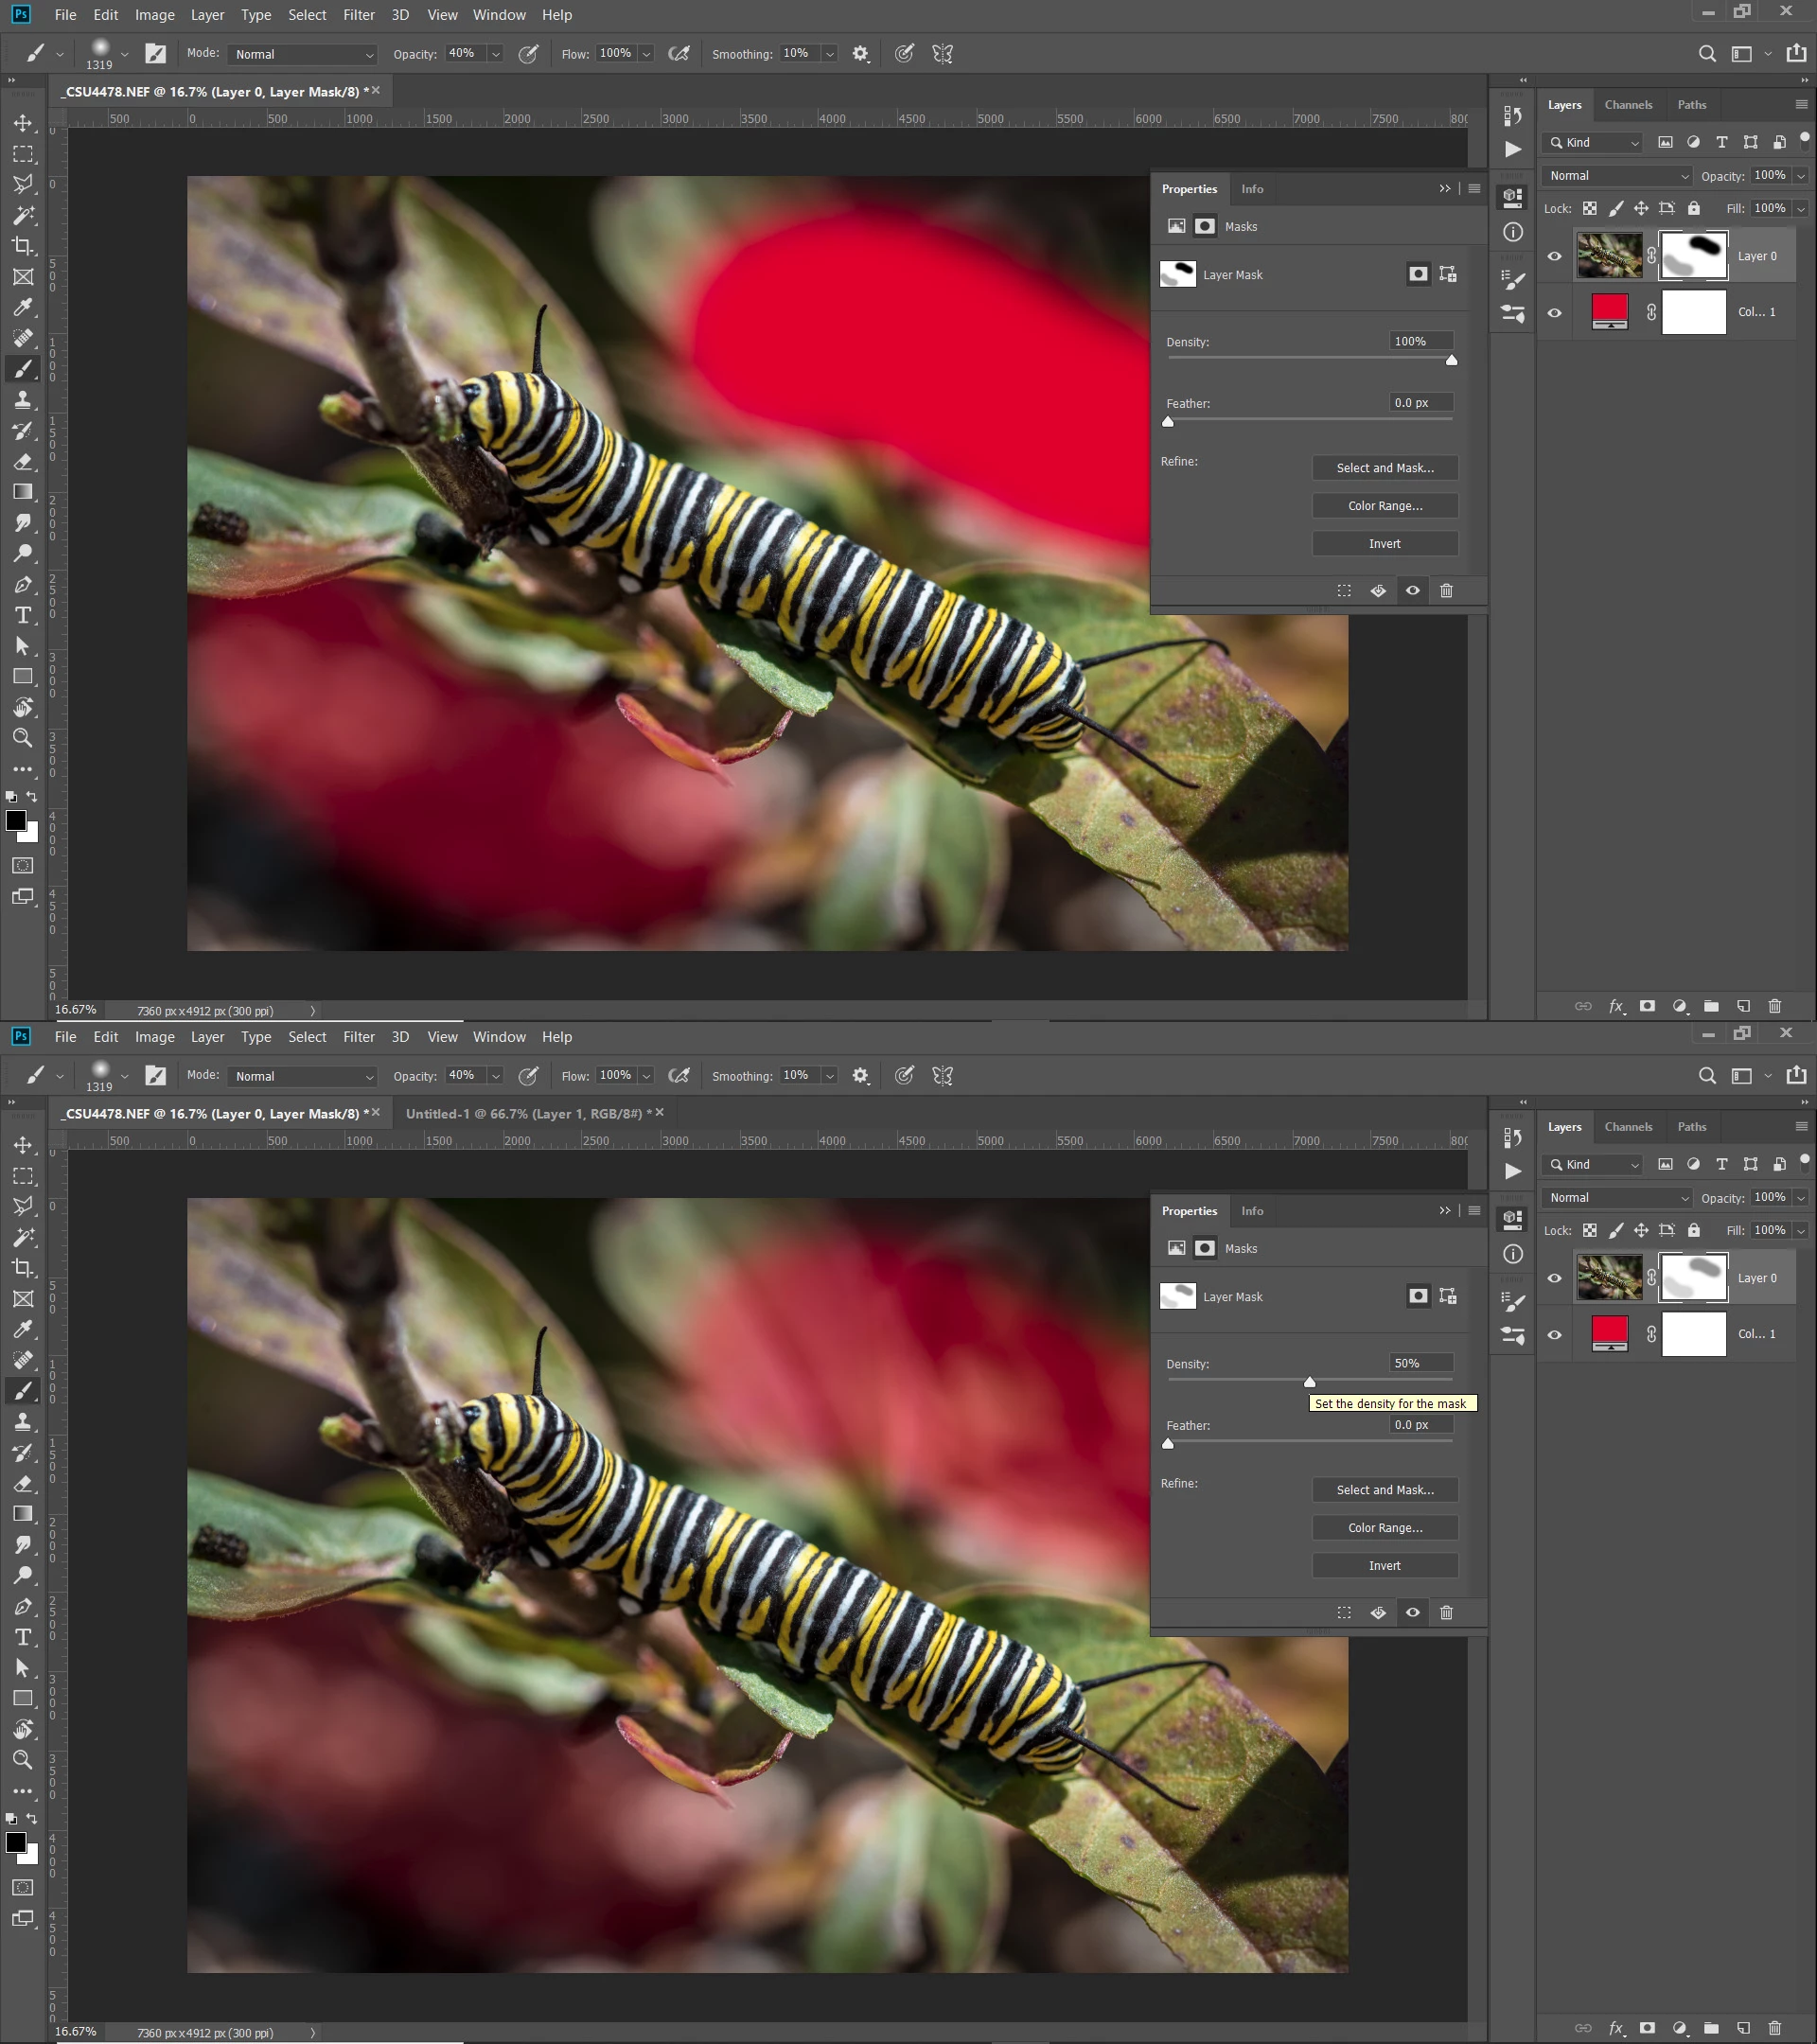Image resolution: width=1817 pixels, height=2044 pixels.
Task: Toggle mask visibility eye in lower Properties panel
Action: click(x=1412, y=1612)
